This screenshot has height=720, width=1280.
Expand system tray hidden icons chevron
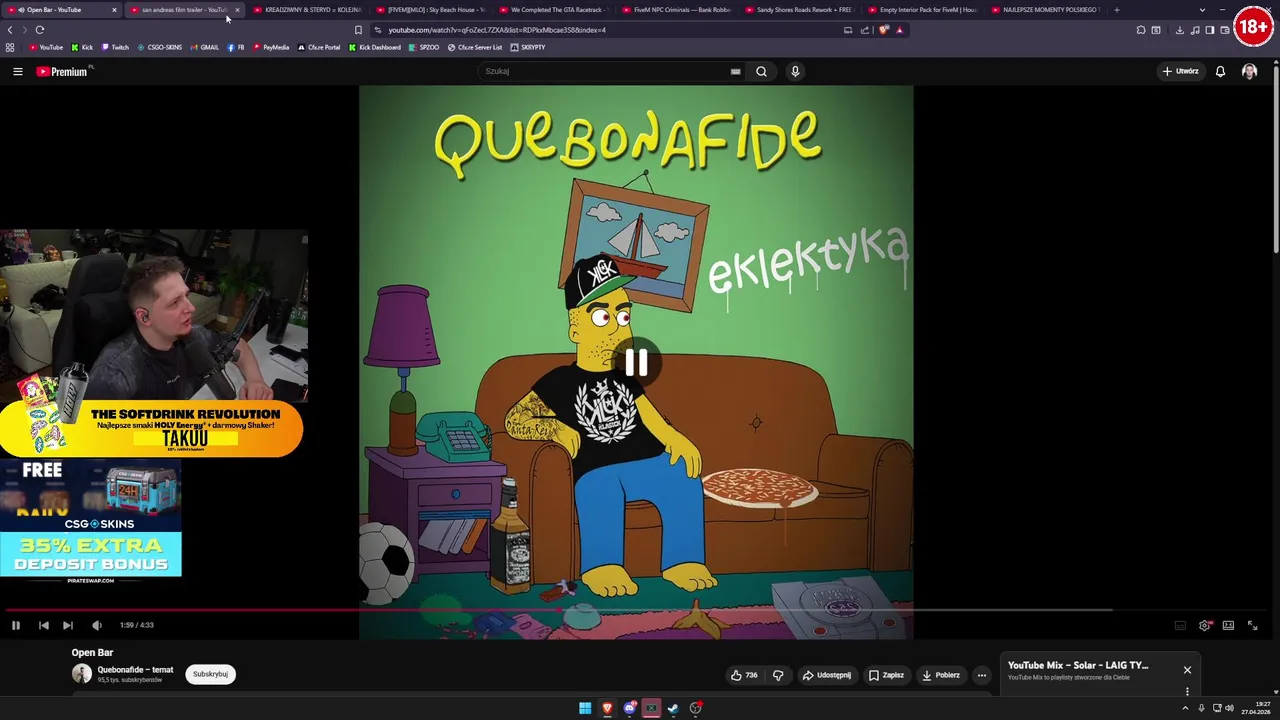1186,708
